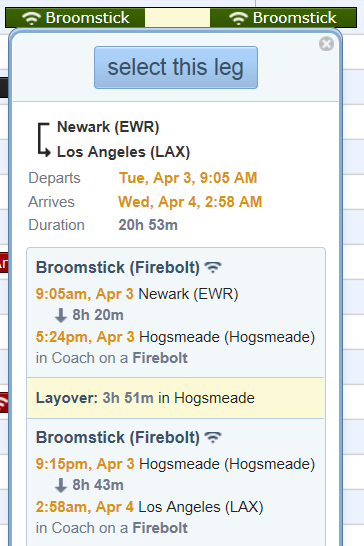Click the 'select this leg' button
Viewport: 364px width, 546px height.
point(176,67)
